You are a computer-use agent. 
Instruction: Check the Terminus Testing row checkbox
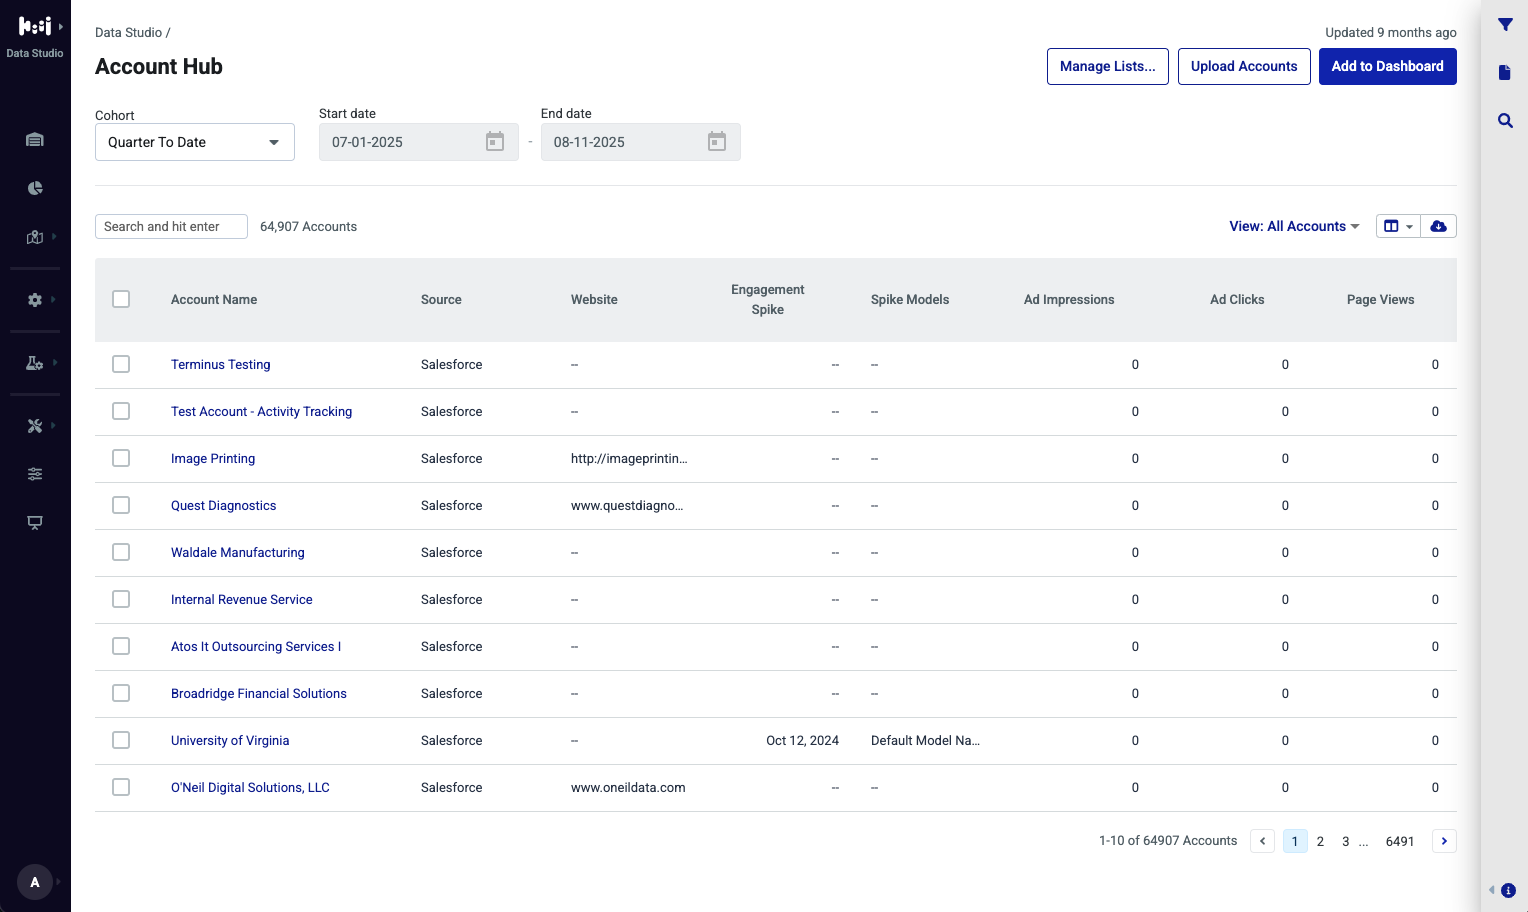(x=121, y=364)
